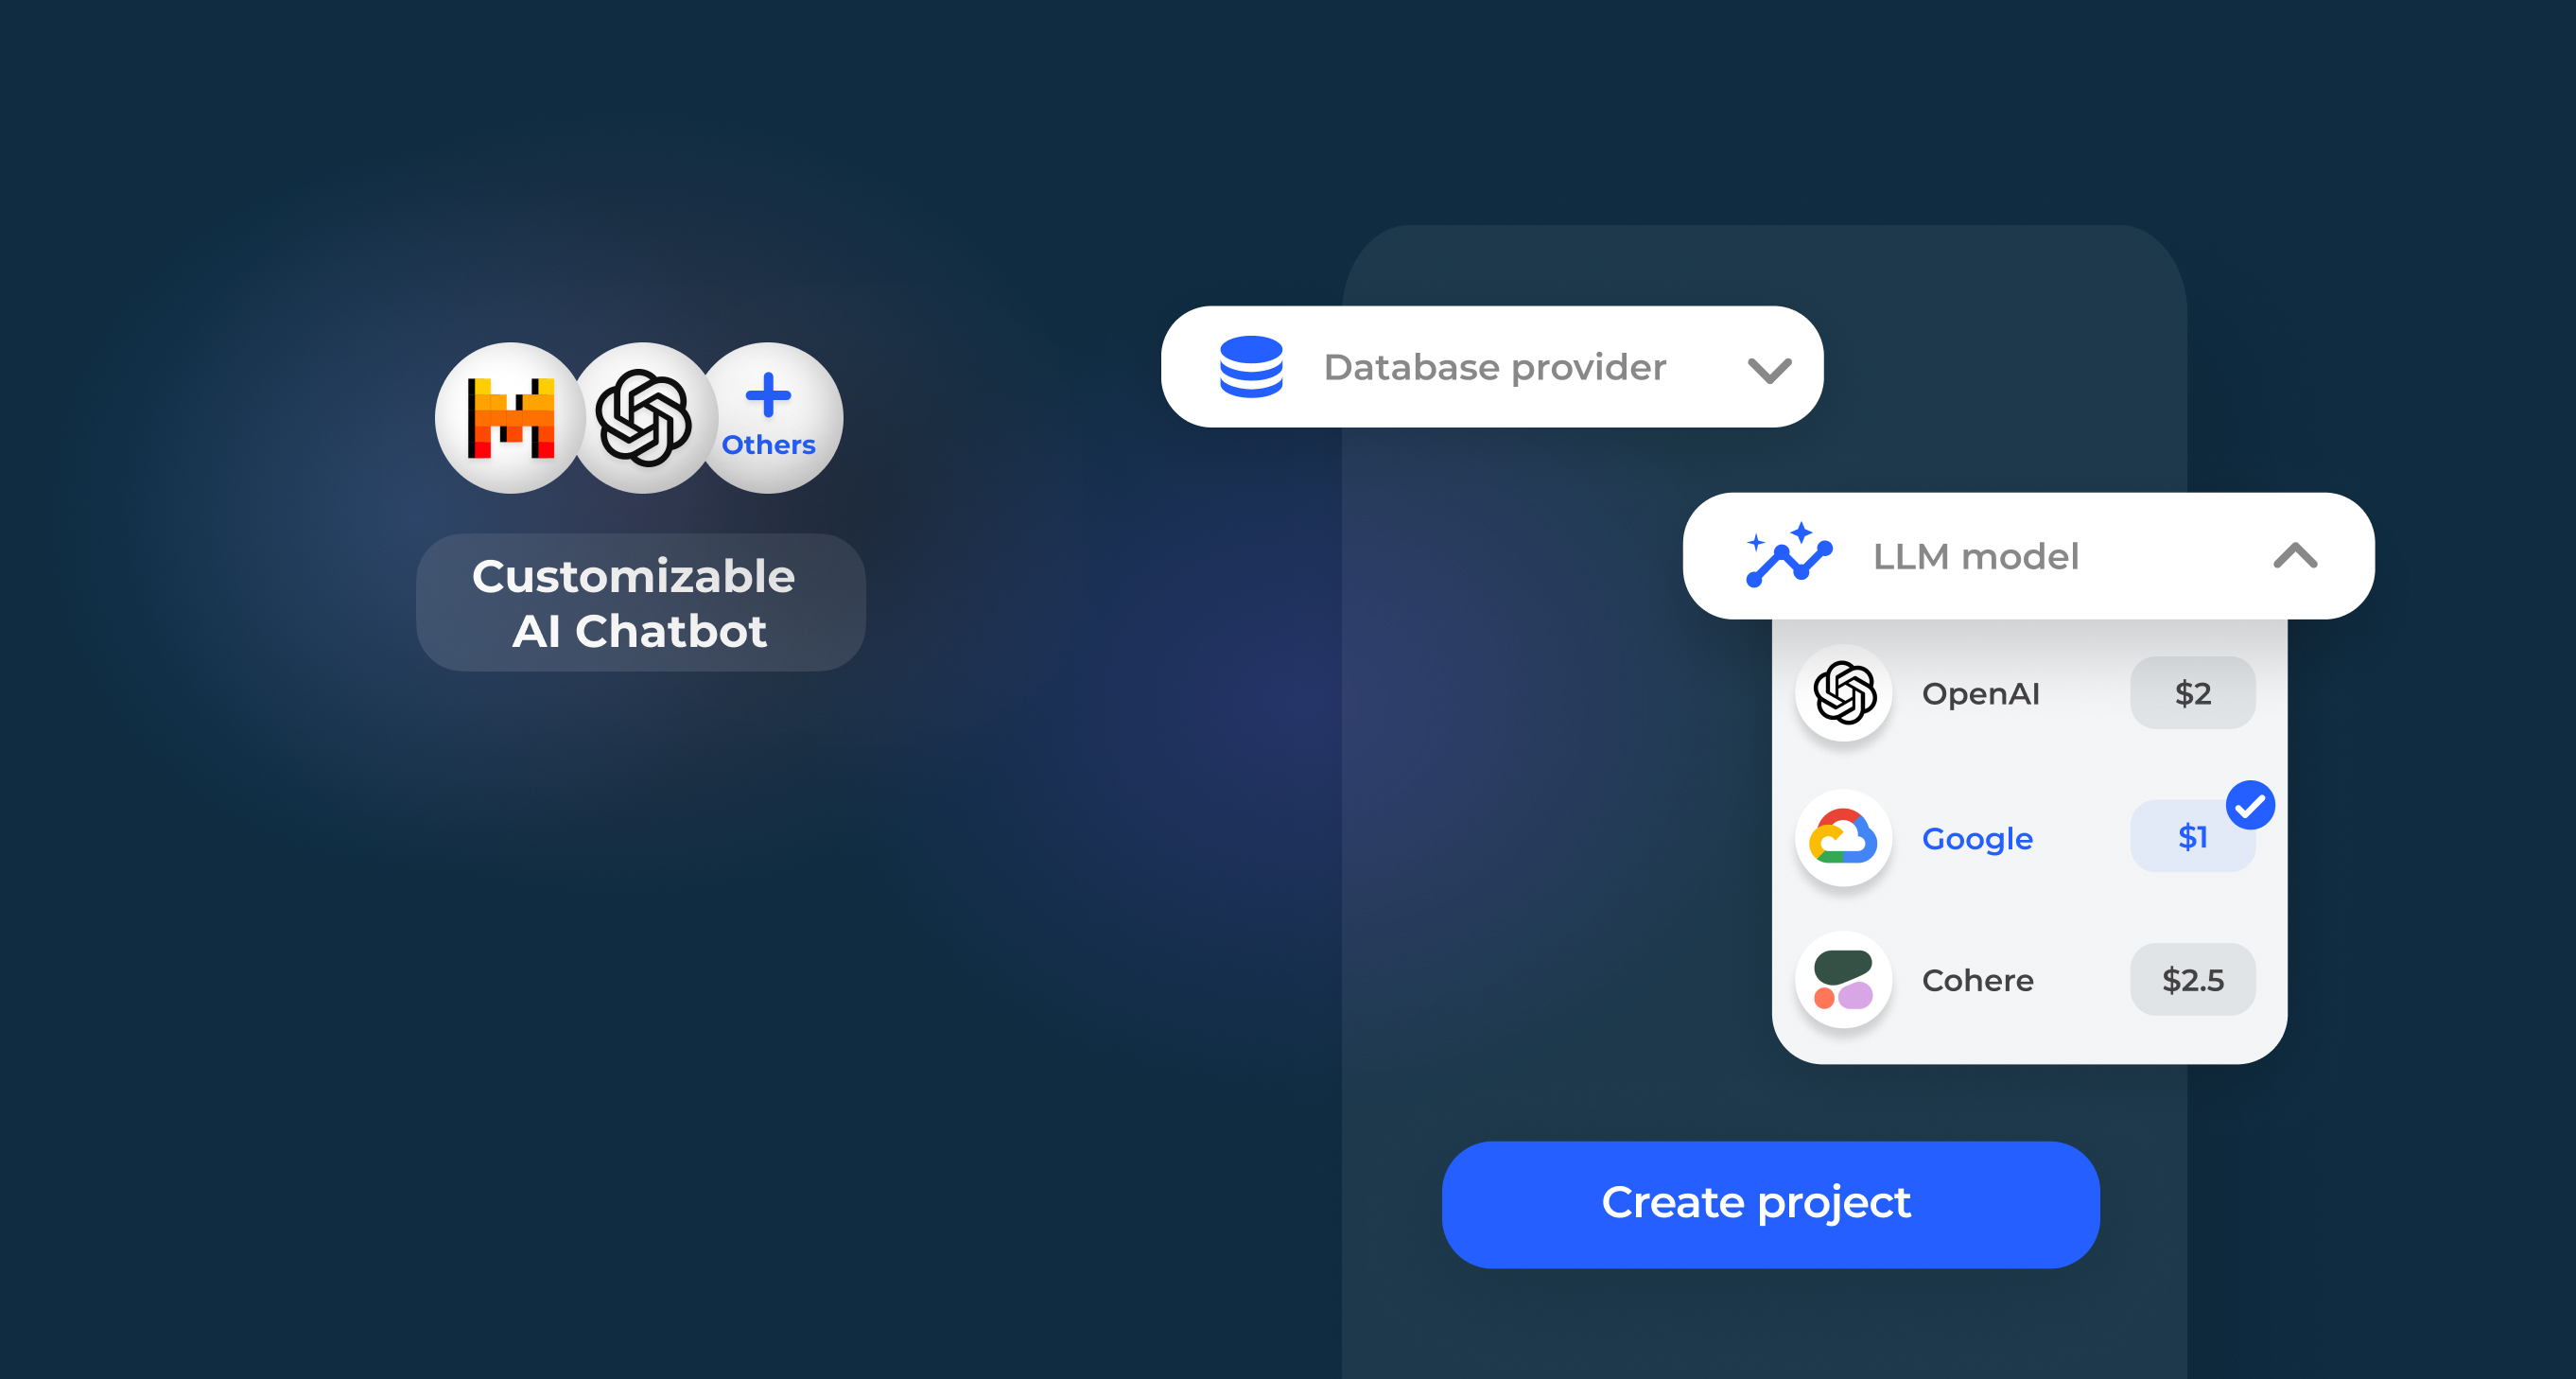Deselect the Google model checkmark
Screen dimensions: 2576x1379
[2251, 805]
